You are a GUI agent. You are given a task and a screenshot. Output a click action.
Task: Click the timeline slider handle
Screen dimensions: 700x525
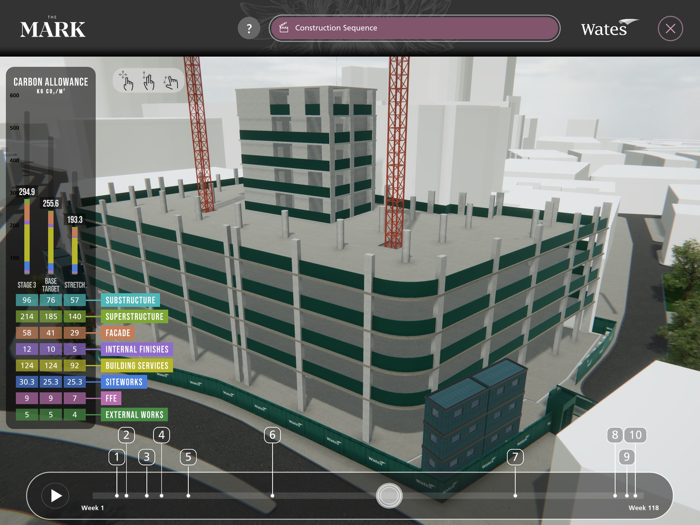click(x=389, y=496)
